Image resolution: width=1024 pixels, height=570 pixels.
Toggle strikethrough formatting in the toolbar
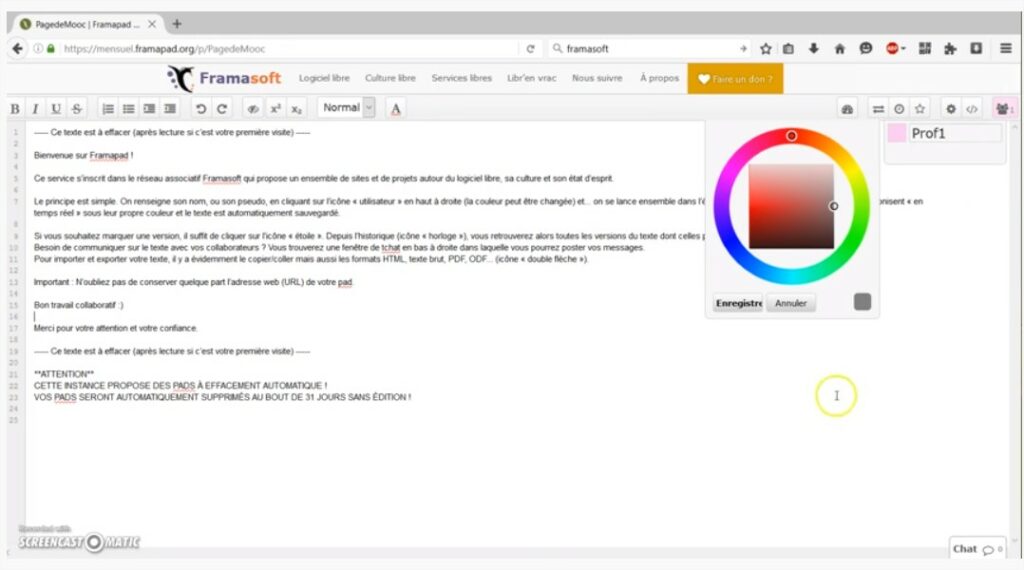pyautogui.click(x=77, y=108)
